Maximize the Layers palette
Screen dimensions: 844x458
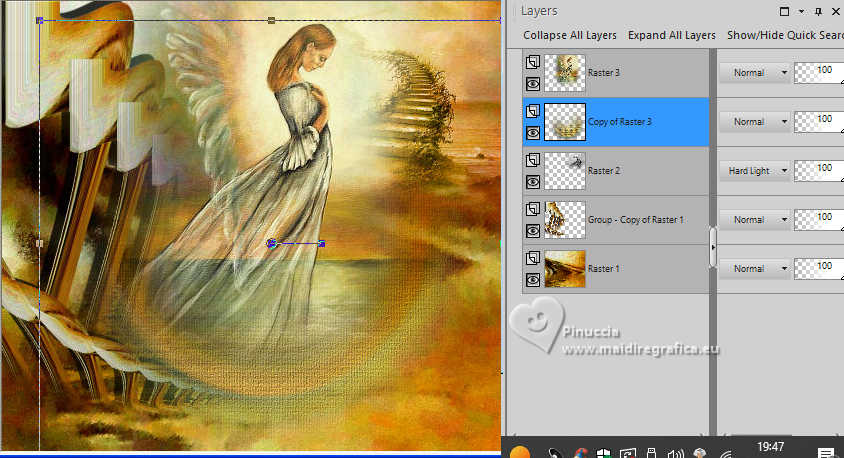click(x=785, y=11)
